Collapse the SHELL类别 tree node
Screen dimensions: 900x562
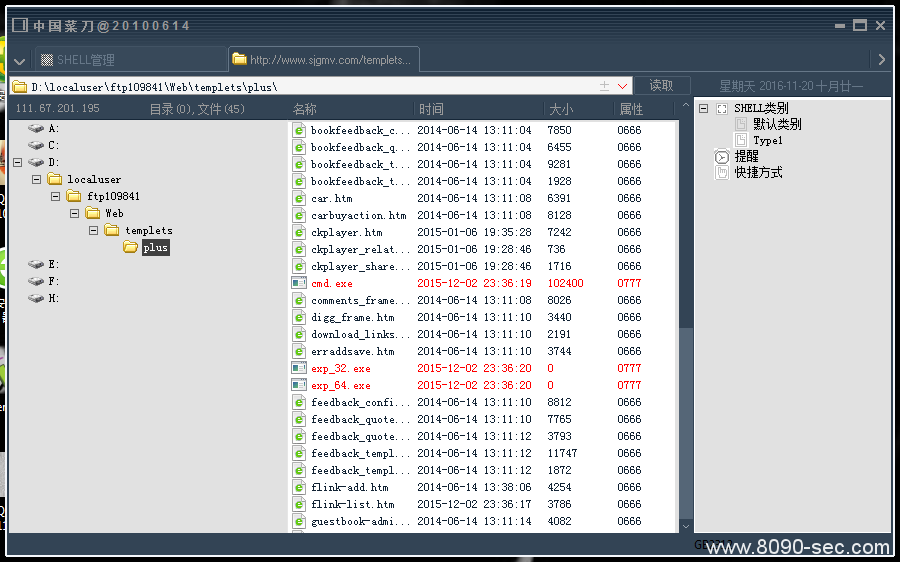click(703, 108)
